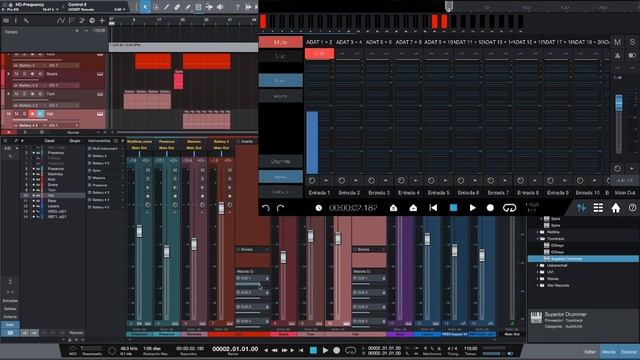Select the Hat channel in channel list
640x360 pixels.
pyautogui.click(x=53, y=196)
